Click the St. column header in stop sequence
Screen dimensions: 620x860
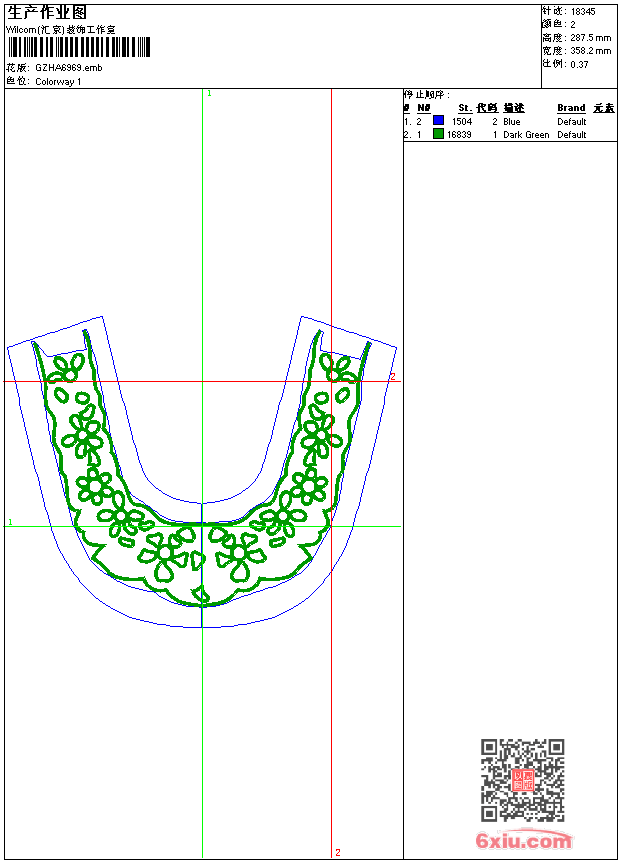click(465, 108)
